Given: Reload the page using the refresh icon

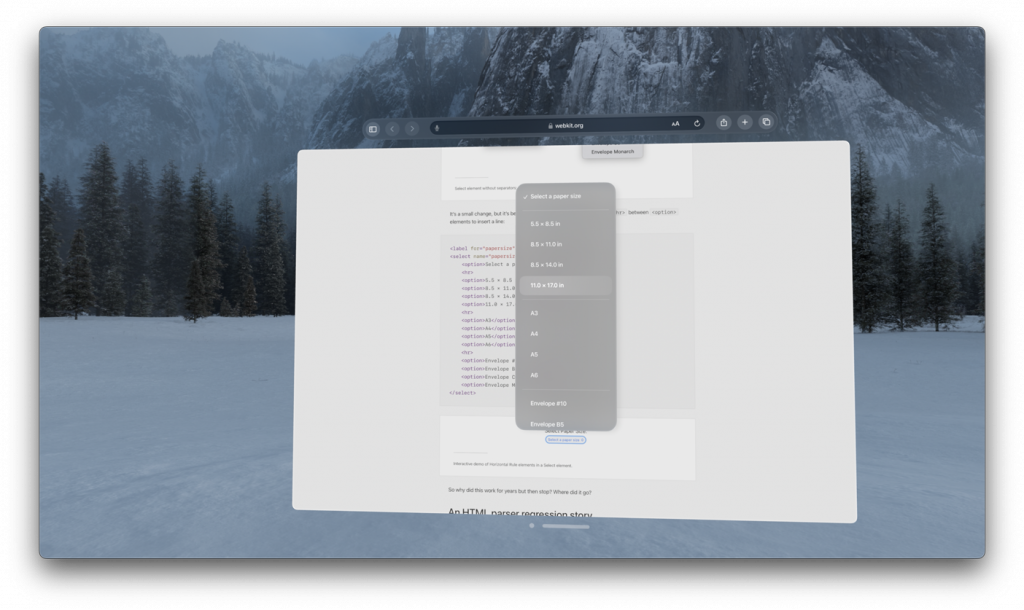Looking at the screenshot, I should click(697, 124).
